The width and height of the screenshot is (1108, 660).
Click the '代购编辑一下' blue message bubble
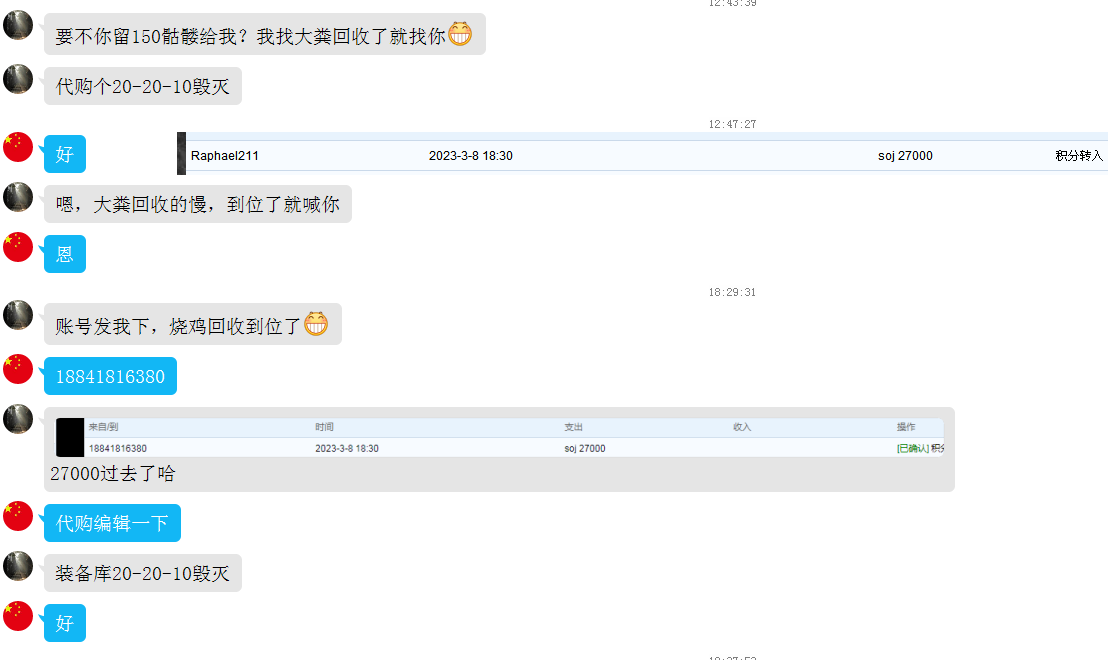tap(112, 524)
